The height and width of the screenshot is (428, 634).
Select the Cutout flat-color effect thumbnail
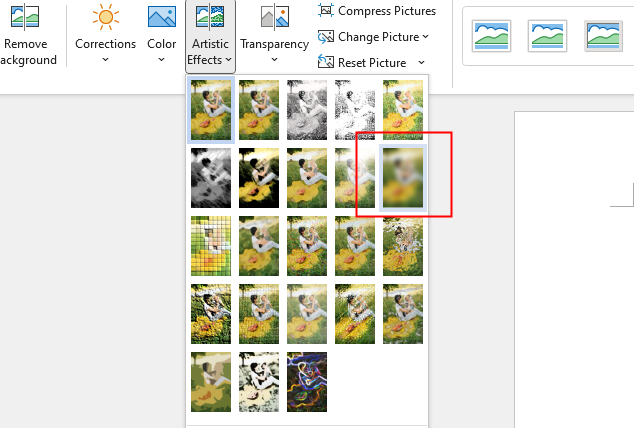click(x=211, y=382)
